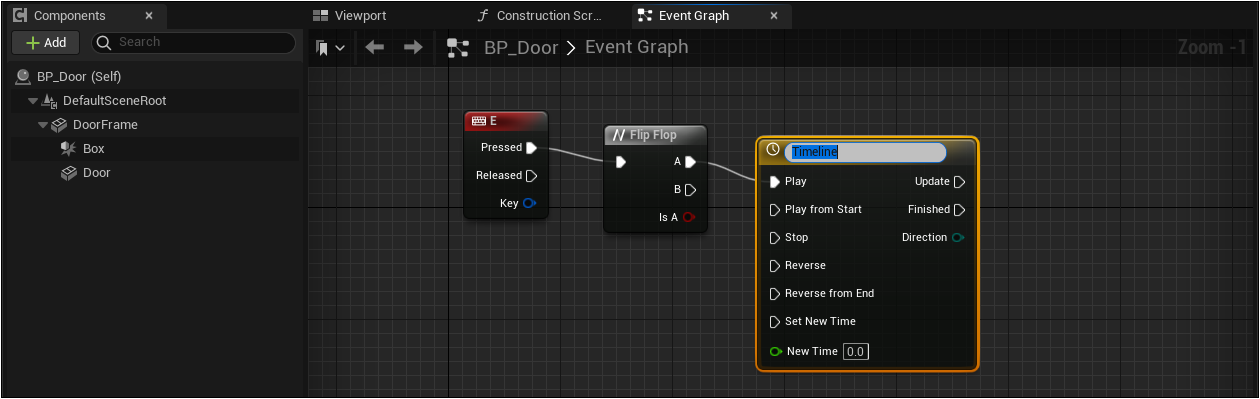Viewport: 1260px width, 399px height.
Task: Click the Timeline name text field
Action: pyautogui.click(x=865, y=152)
